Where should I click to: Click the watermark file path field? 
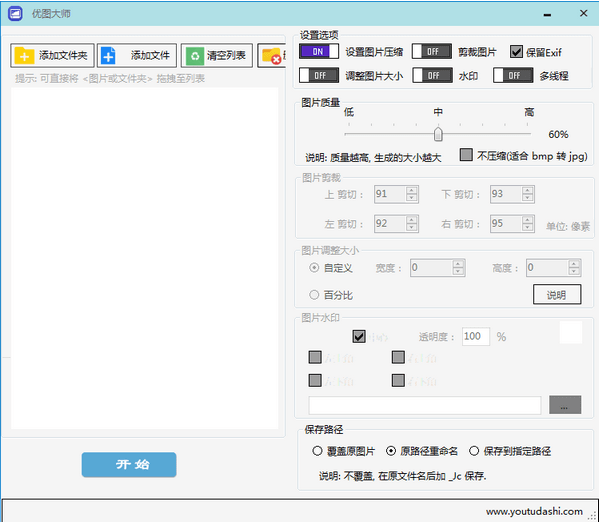(x=424, y=405)
